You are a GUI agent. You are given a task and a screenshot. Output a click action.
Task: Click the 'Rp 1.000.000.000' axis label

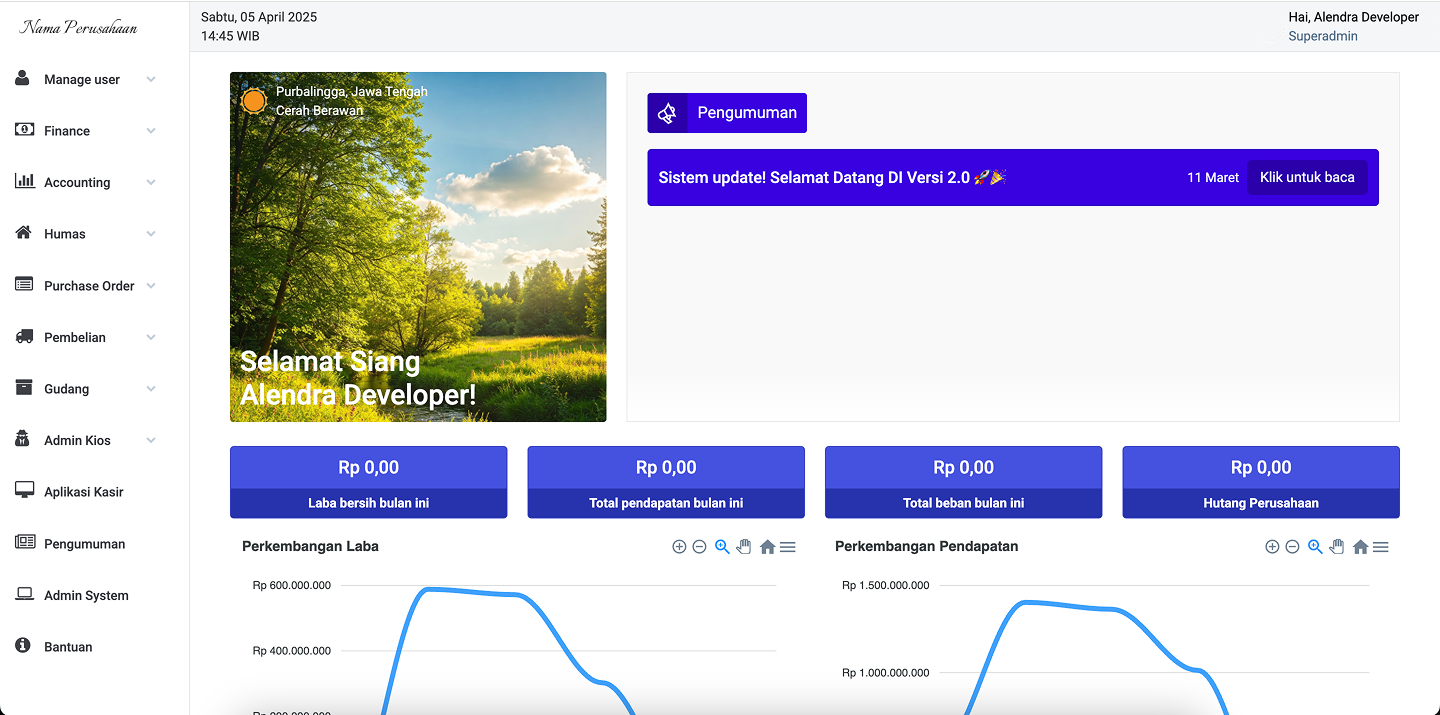coord(886,673)
